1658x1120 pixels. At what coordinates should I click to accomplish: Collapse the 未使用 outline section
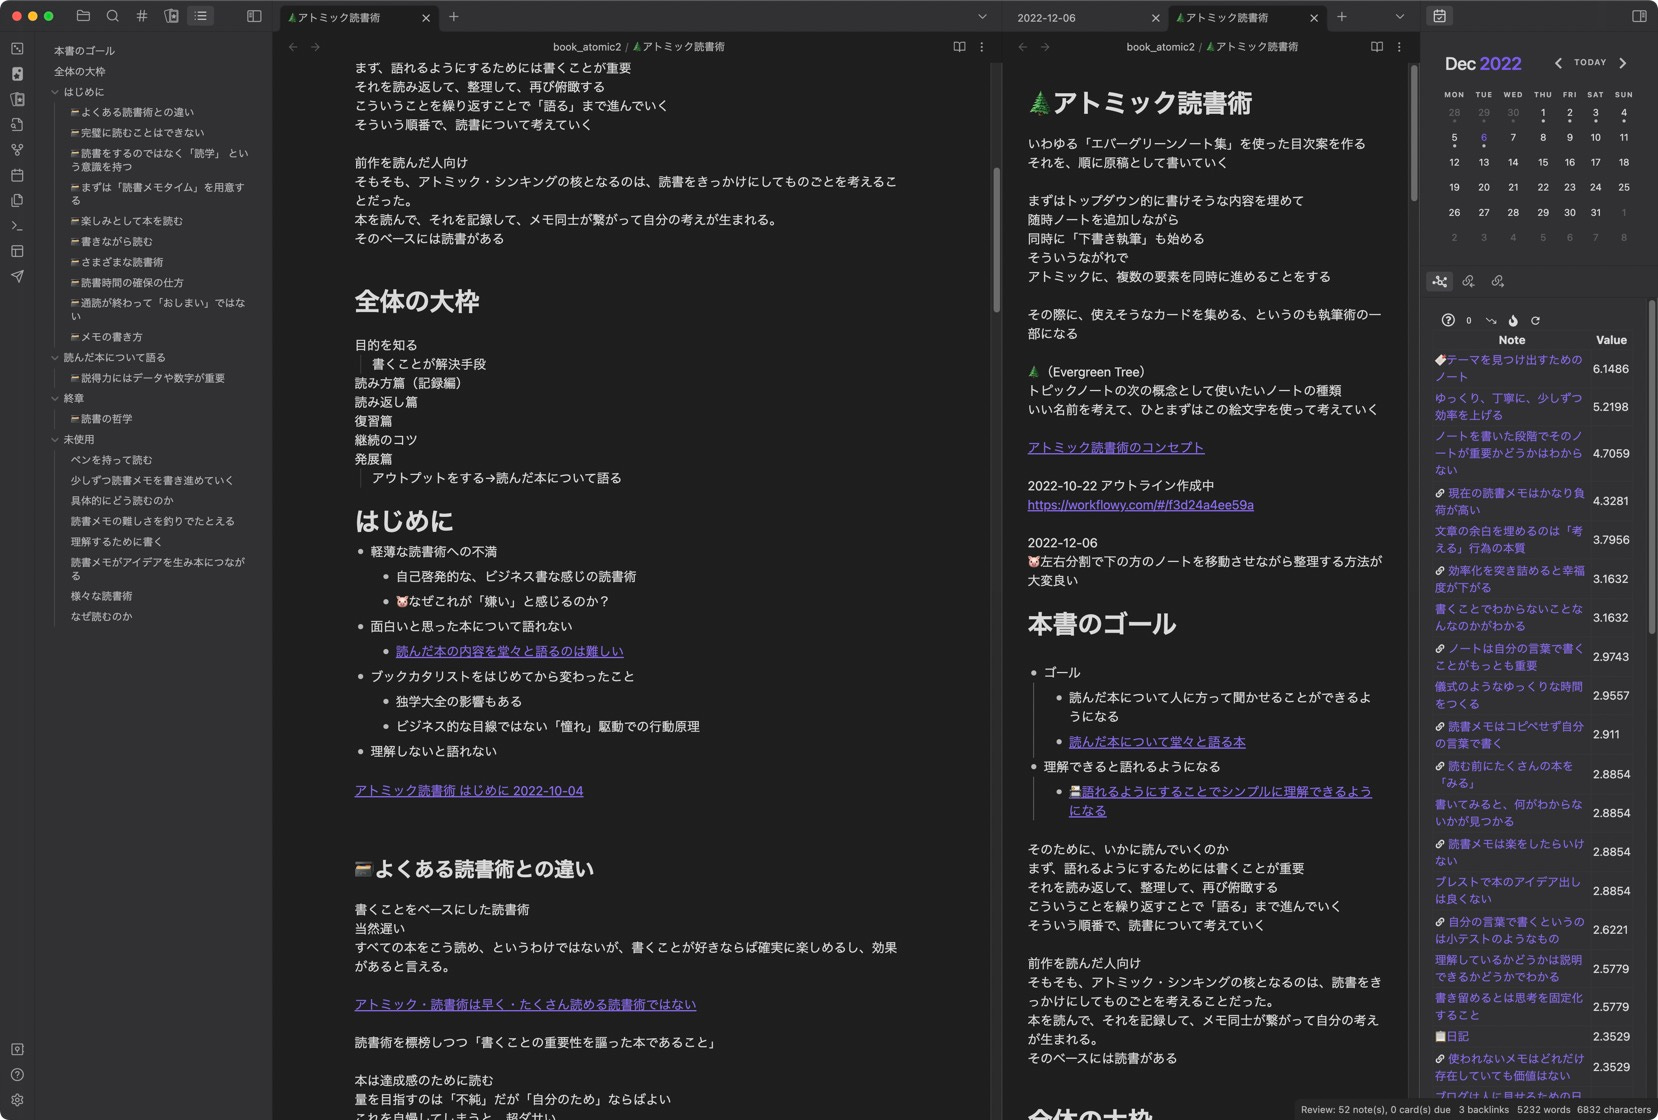pos(55,439)
